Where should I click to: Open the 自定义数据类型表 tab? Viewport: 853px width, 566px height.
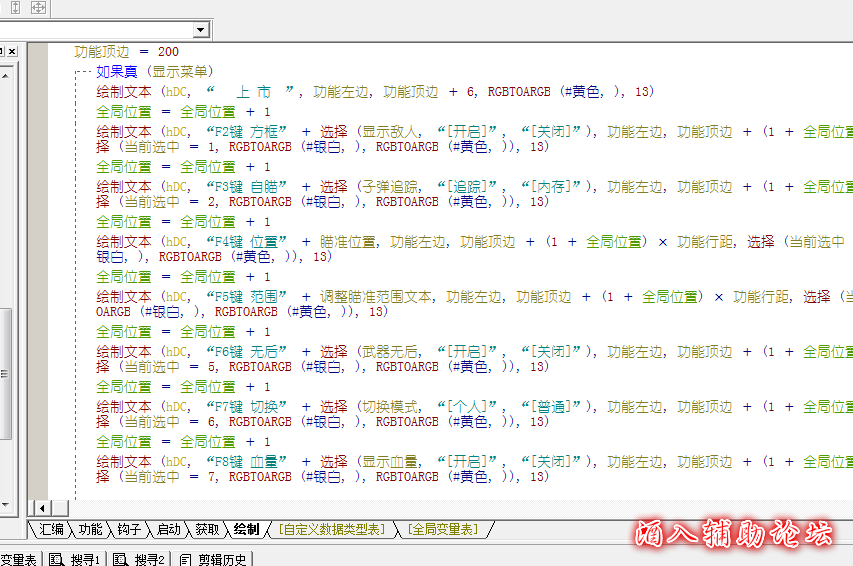331,529
